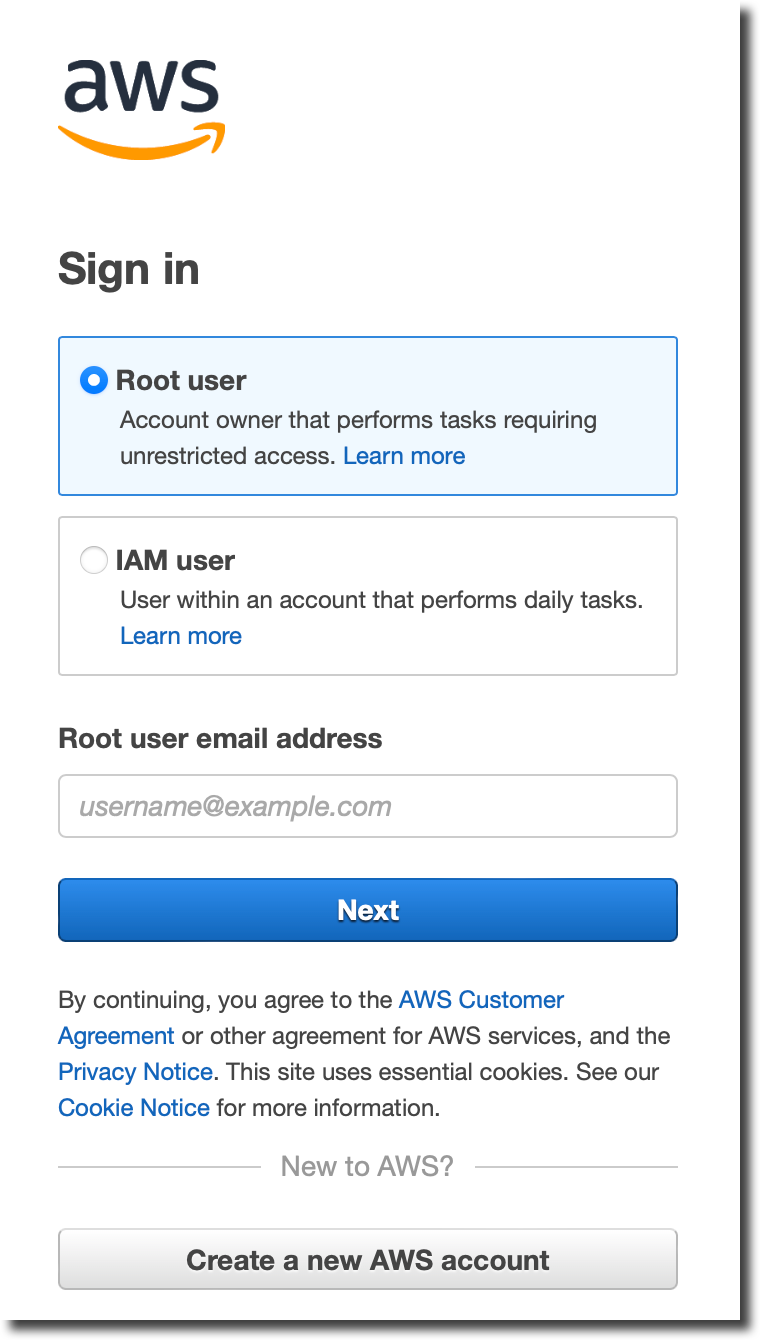Open the Cookie Notice link
This screenshot has height=1340, width=760.
click(x=134, y=1108)
